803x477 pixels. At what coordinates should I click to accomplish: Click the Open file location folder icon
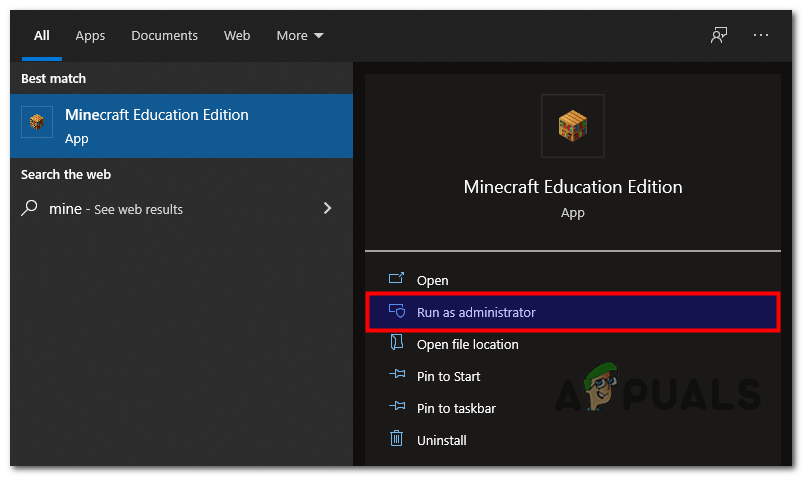[x=396, y=342]
